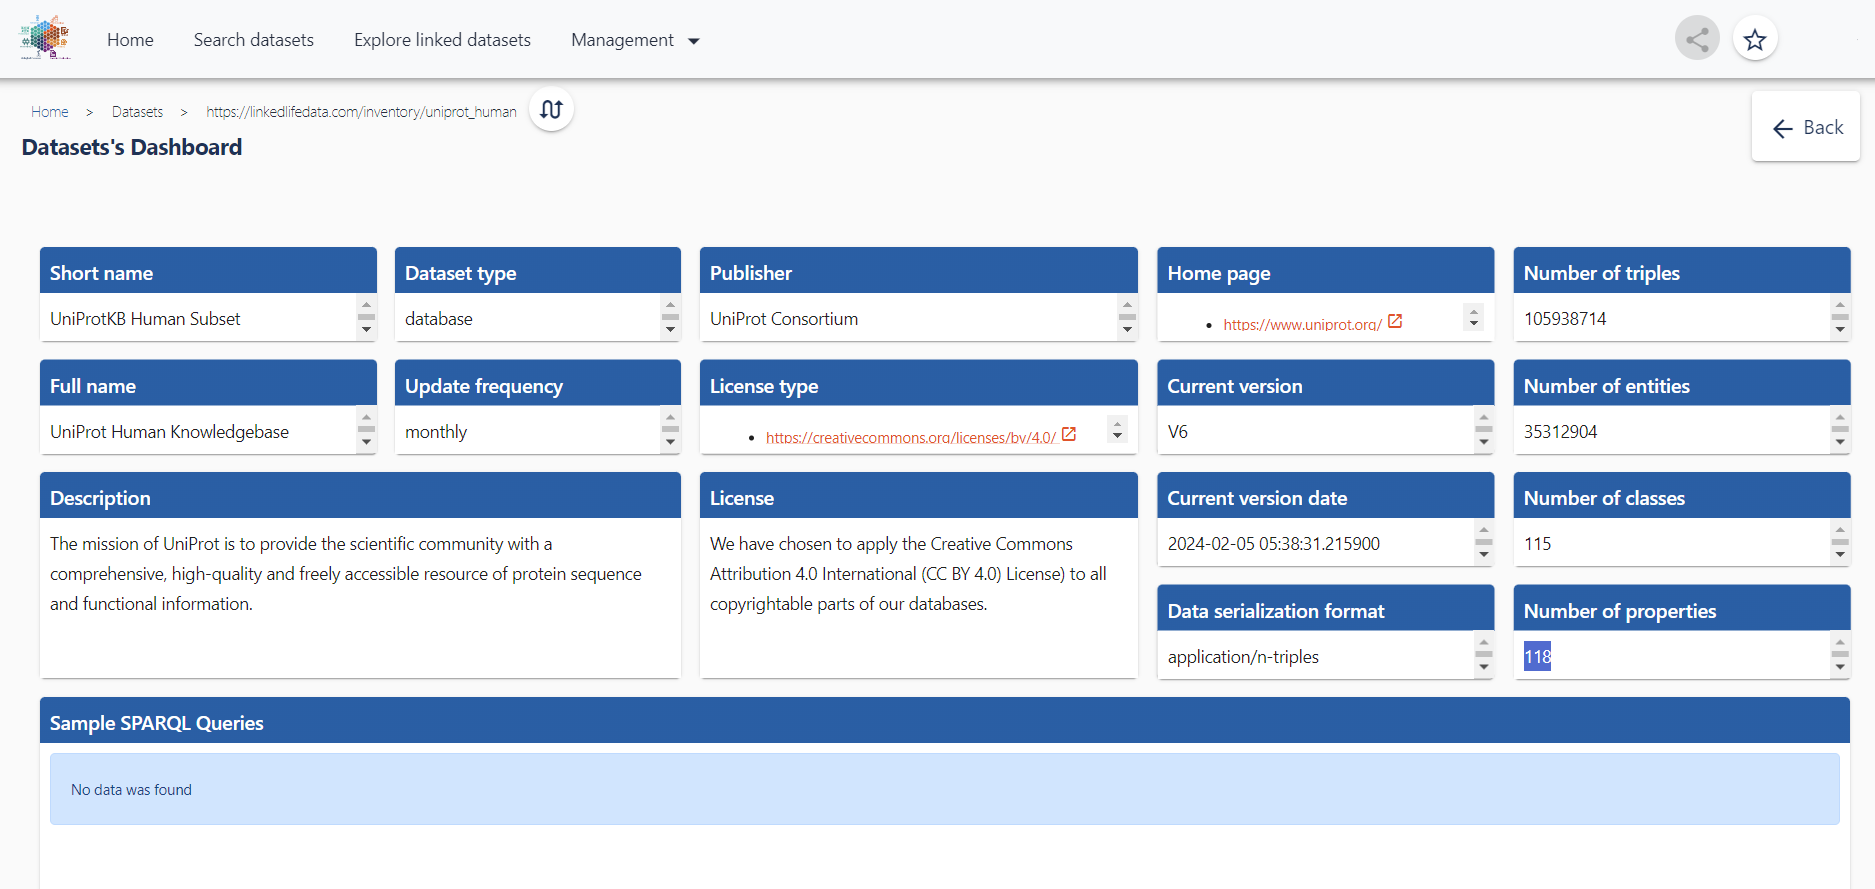The image size is (1875, 889).
Task: Click up arrow in Number of classes field
Action: coord(1840,531)
